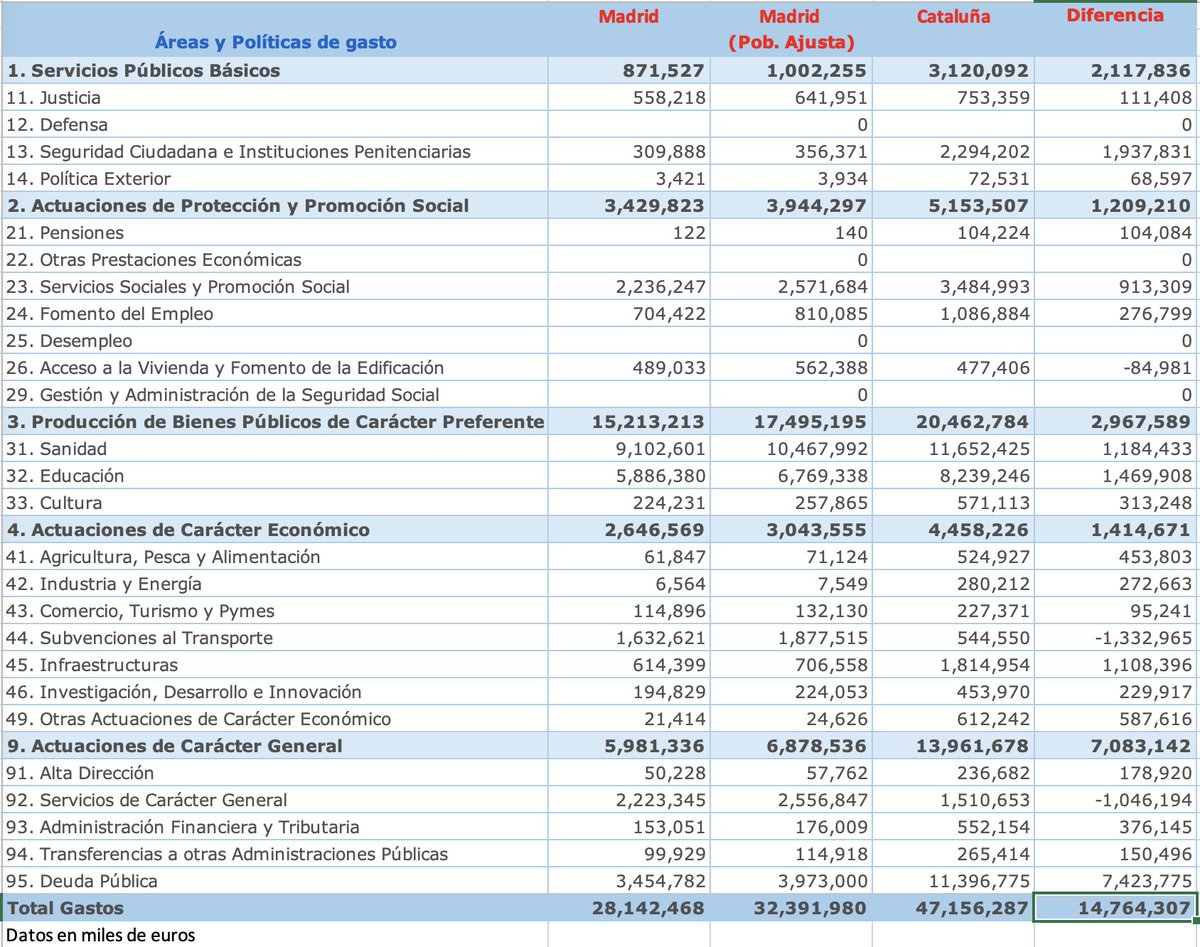This screenshot has width=1200, height=947.
Task: Select the 'Áreas y Políticas de gasto' header cell
Action: (x=275, y=42)
